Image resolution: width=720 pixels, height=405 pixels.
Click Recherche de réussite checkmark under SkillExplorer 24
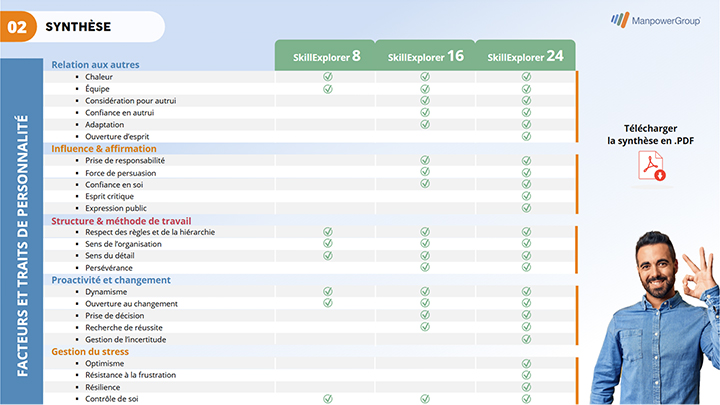(x=526, y=326)
